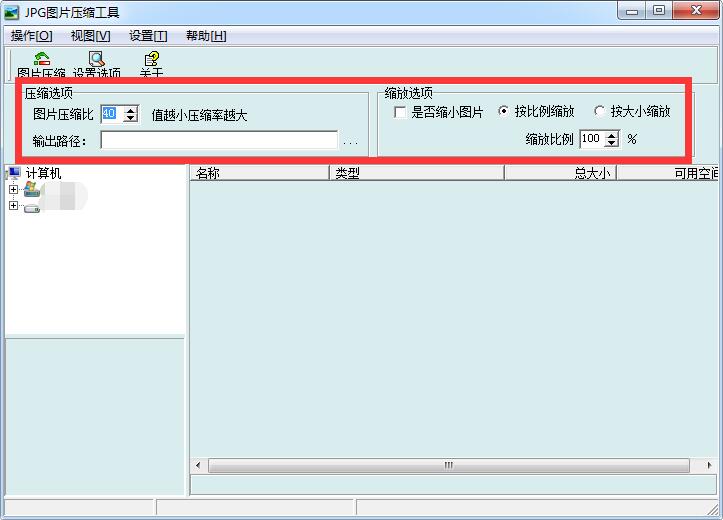Enable the 是否缩小图片 checkbox
Viewport: 723px width, 520px height.
tap(400, 112)
